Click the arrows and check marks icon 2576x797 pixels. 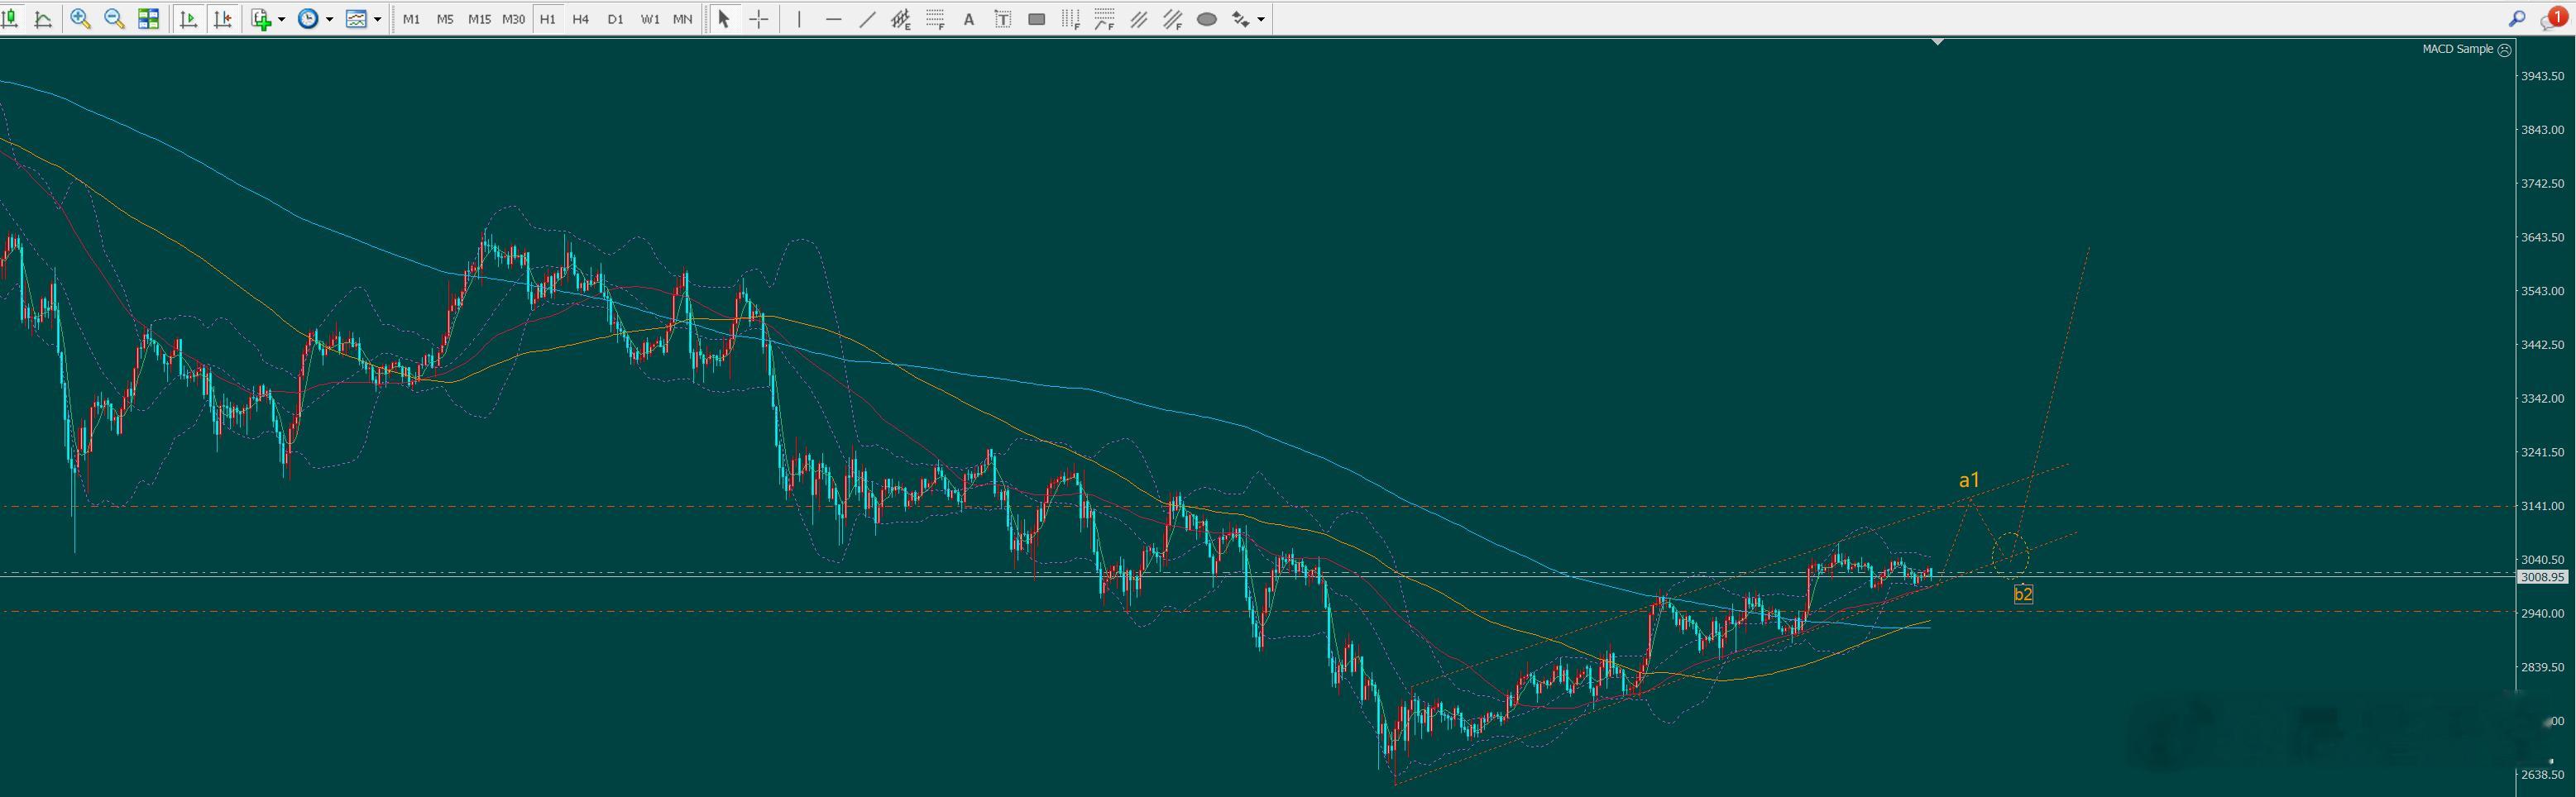coord(1240,19)
